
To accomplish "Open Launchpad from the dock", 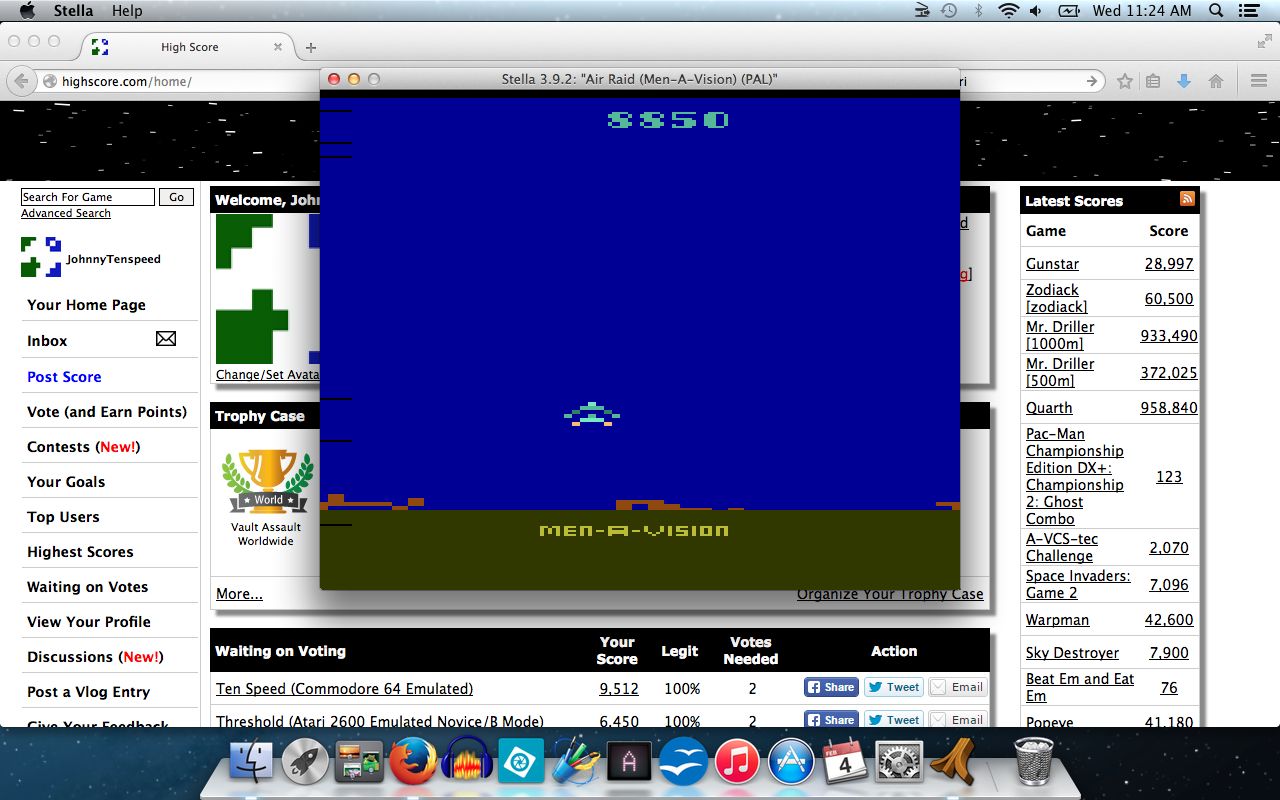I will (305, 764).
